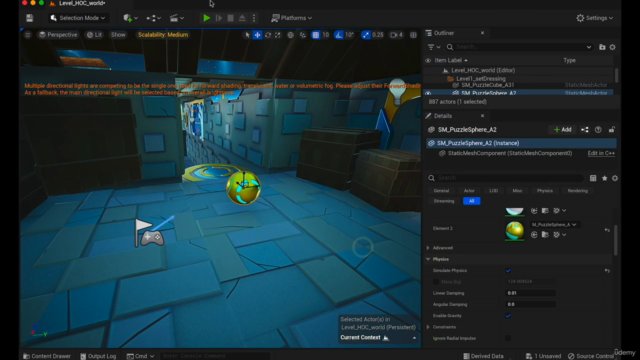Open the Selection Mode dropdown
This screenshot has height=360, width=640.
[x=78, y=18]
